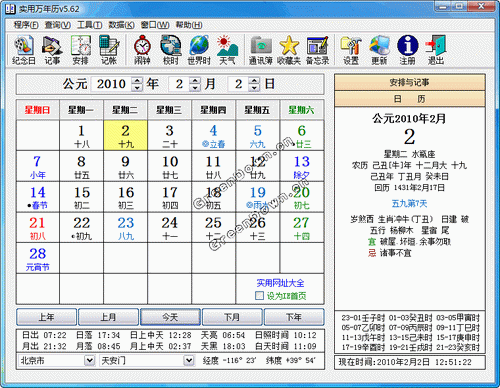
Task: Open the 纪念日 anniversary tool
Action: [x=24, y=50]
